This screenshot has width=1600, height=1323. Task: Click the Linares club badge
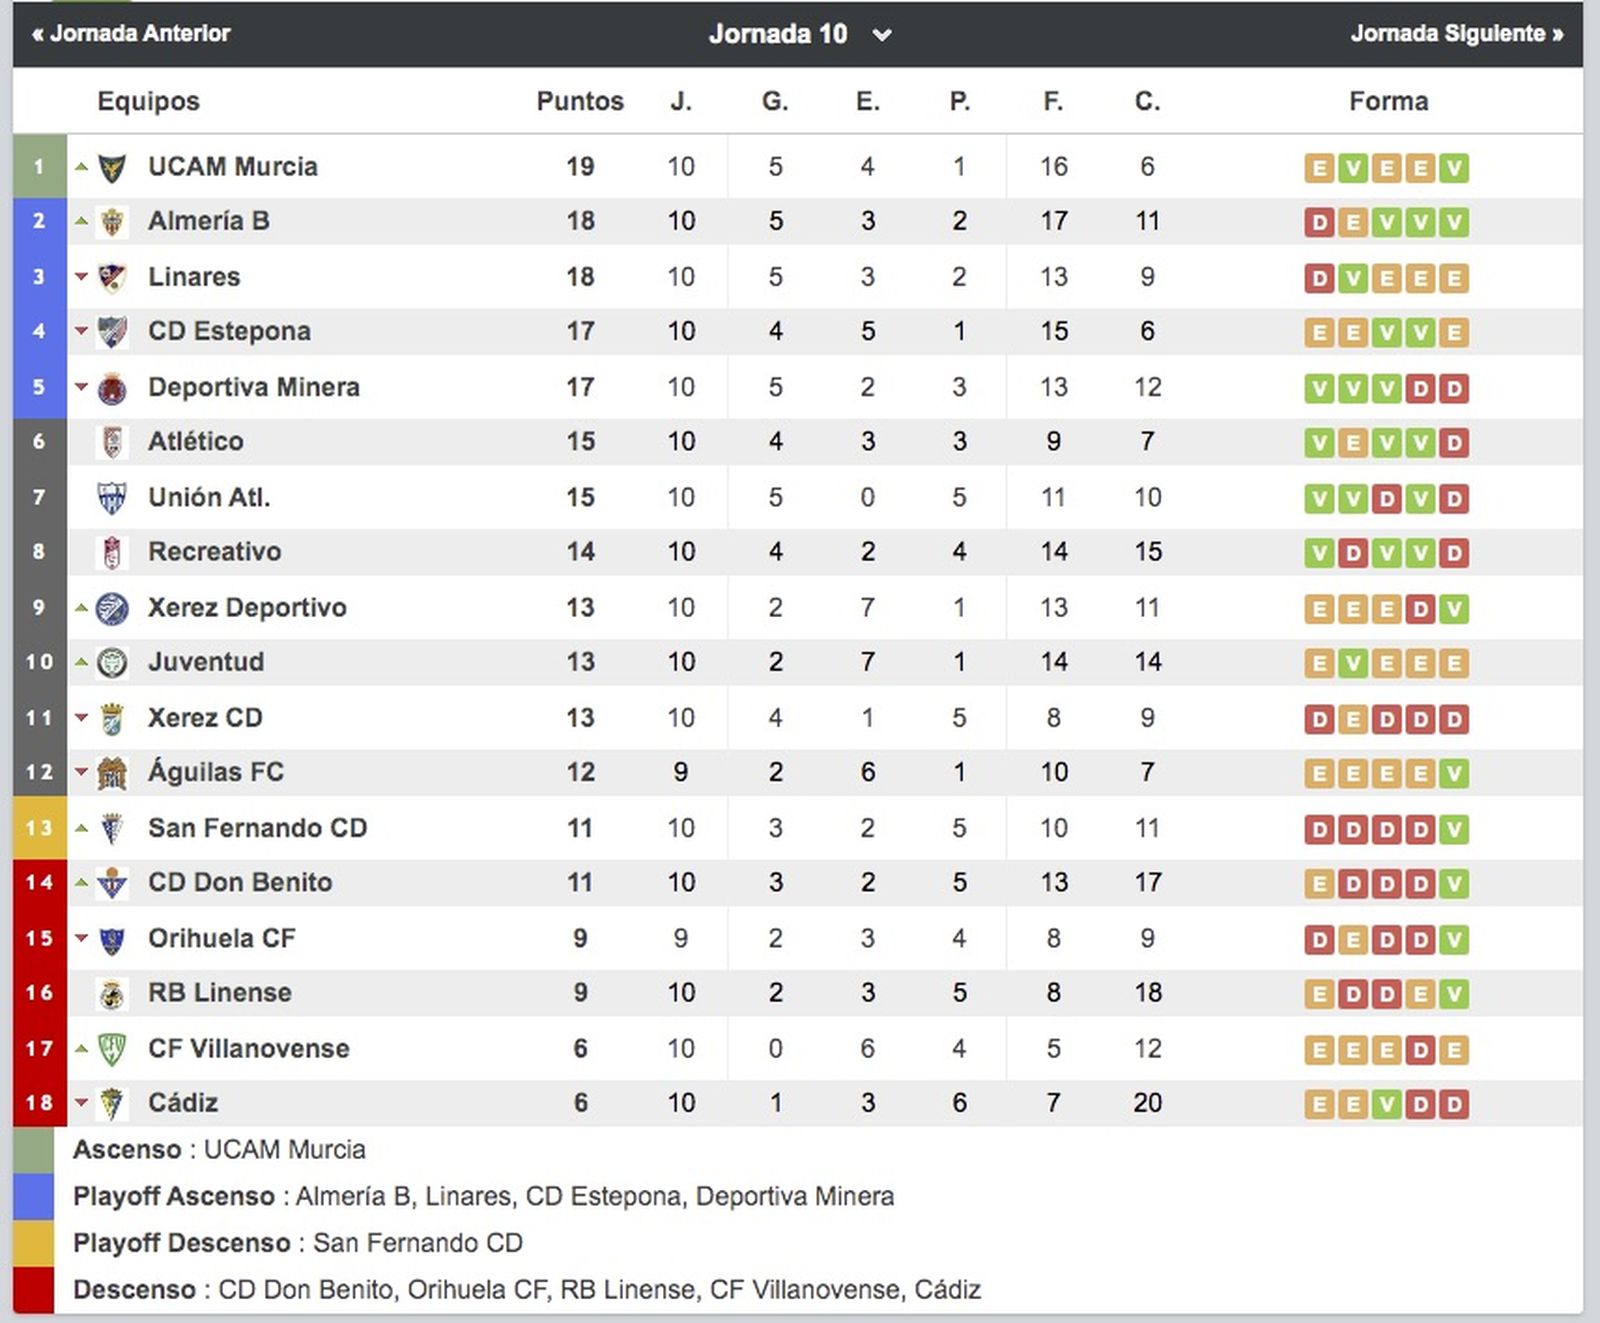point(113,277)
